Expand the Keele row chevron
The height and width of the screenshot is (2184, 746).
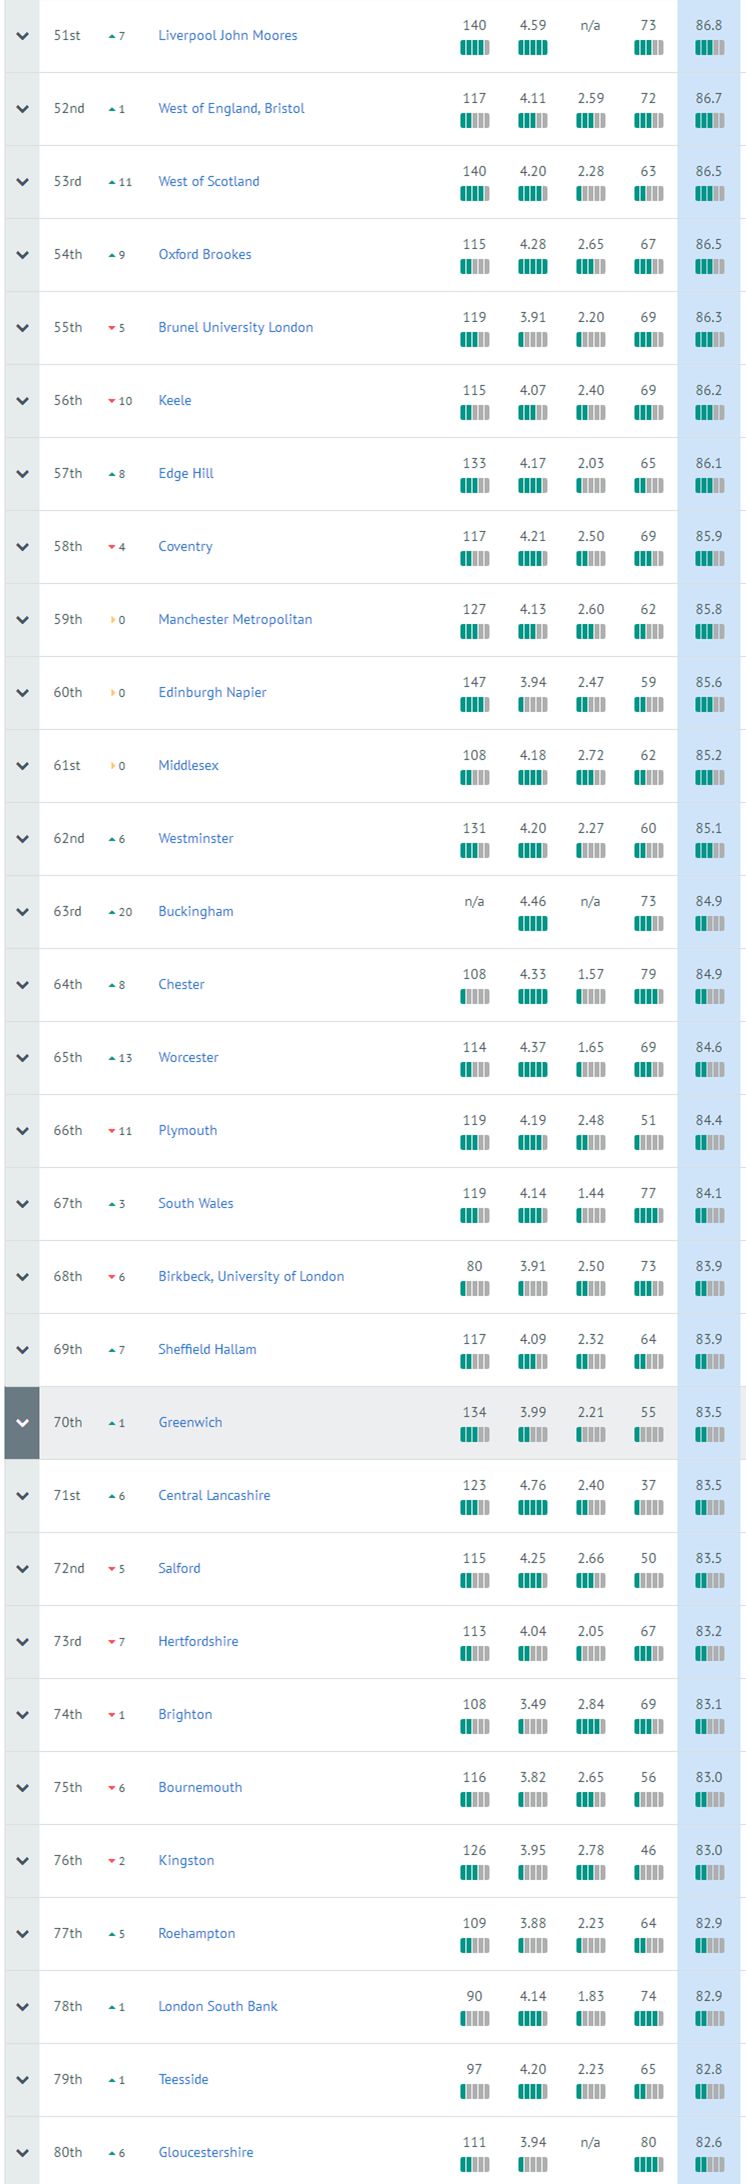click(22, 401)
